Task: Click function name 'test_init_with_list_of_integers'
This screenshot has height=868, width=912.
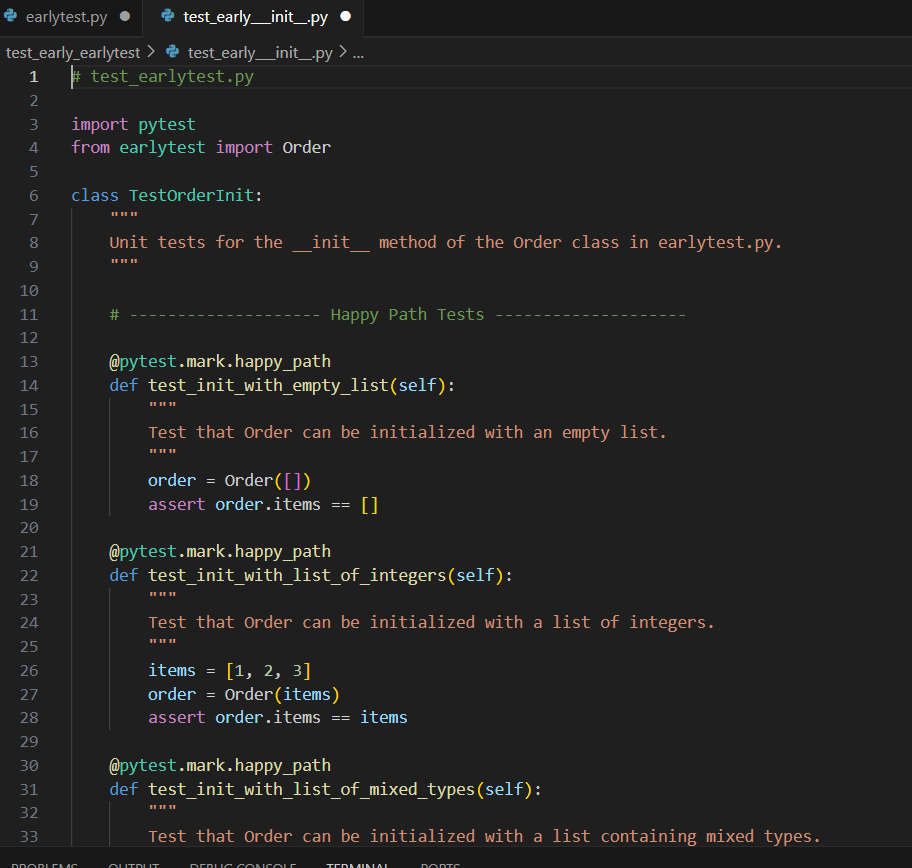Action: pyautogui.click(x=297, y=575)
